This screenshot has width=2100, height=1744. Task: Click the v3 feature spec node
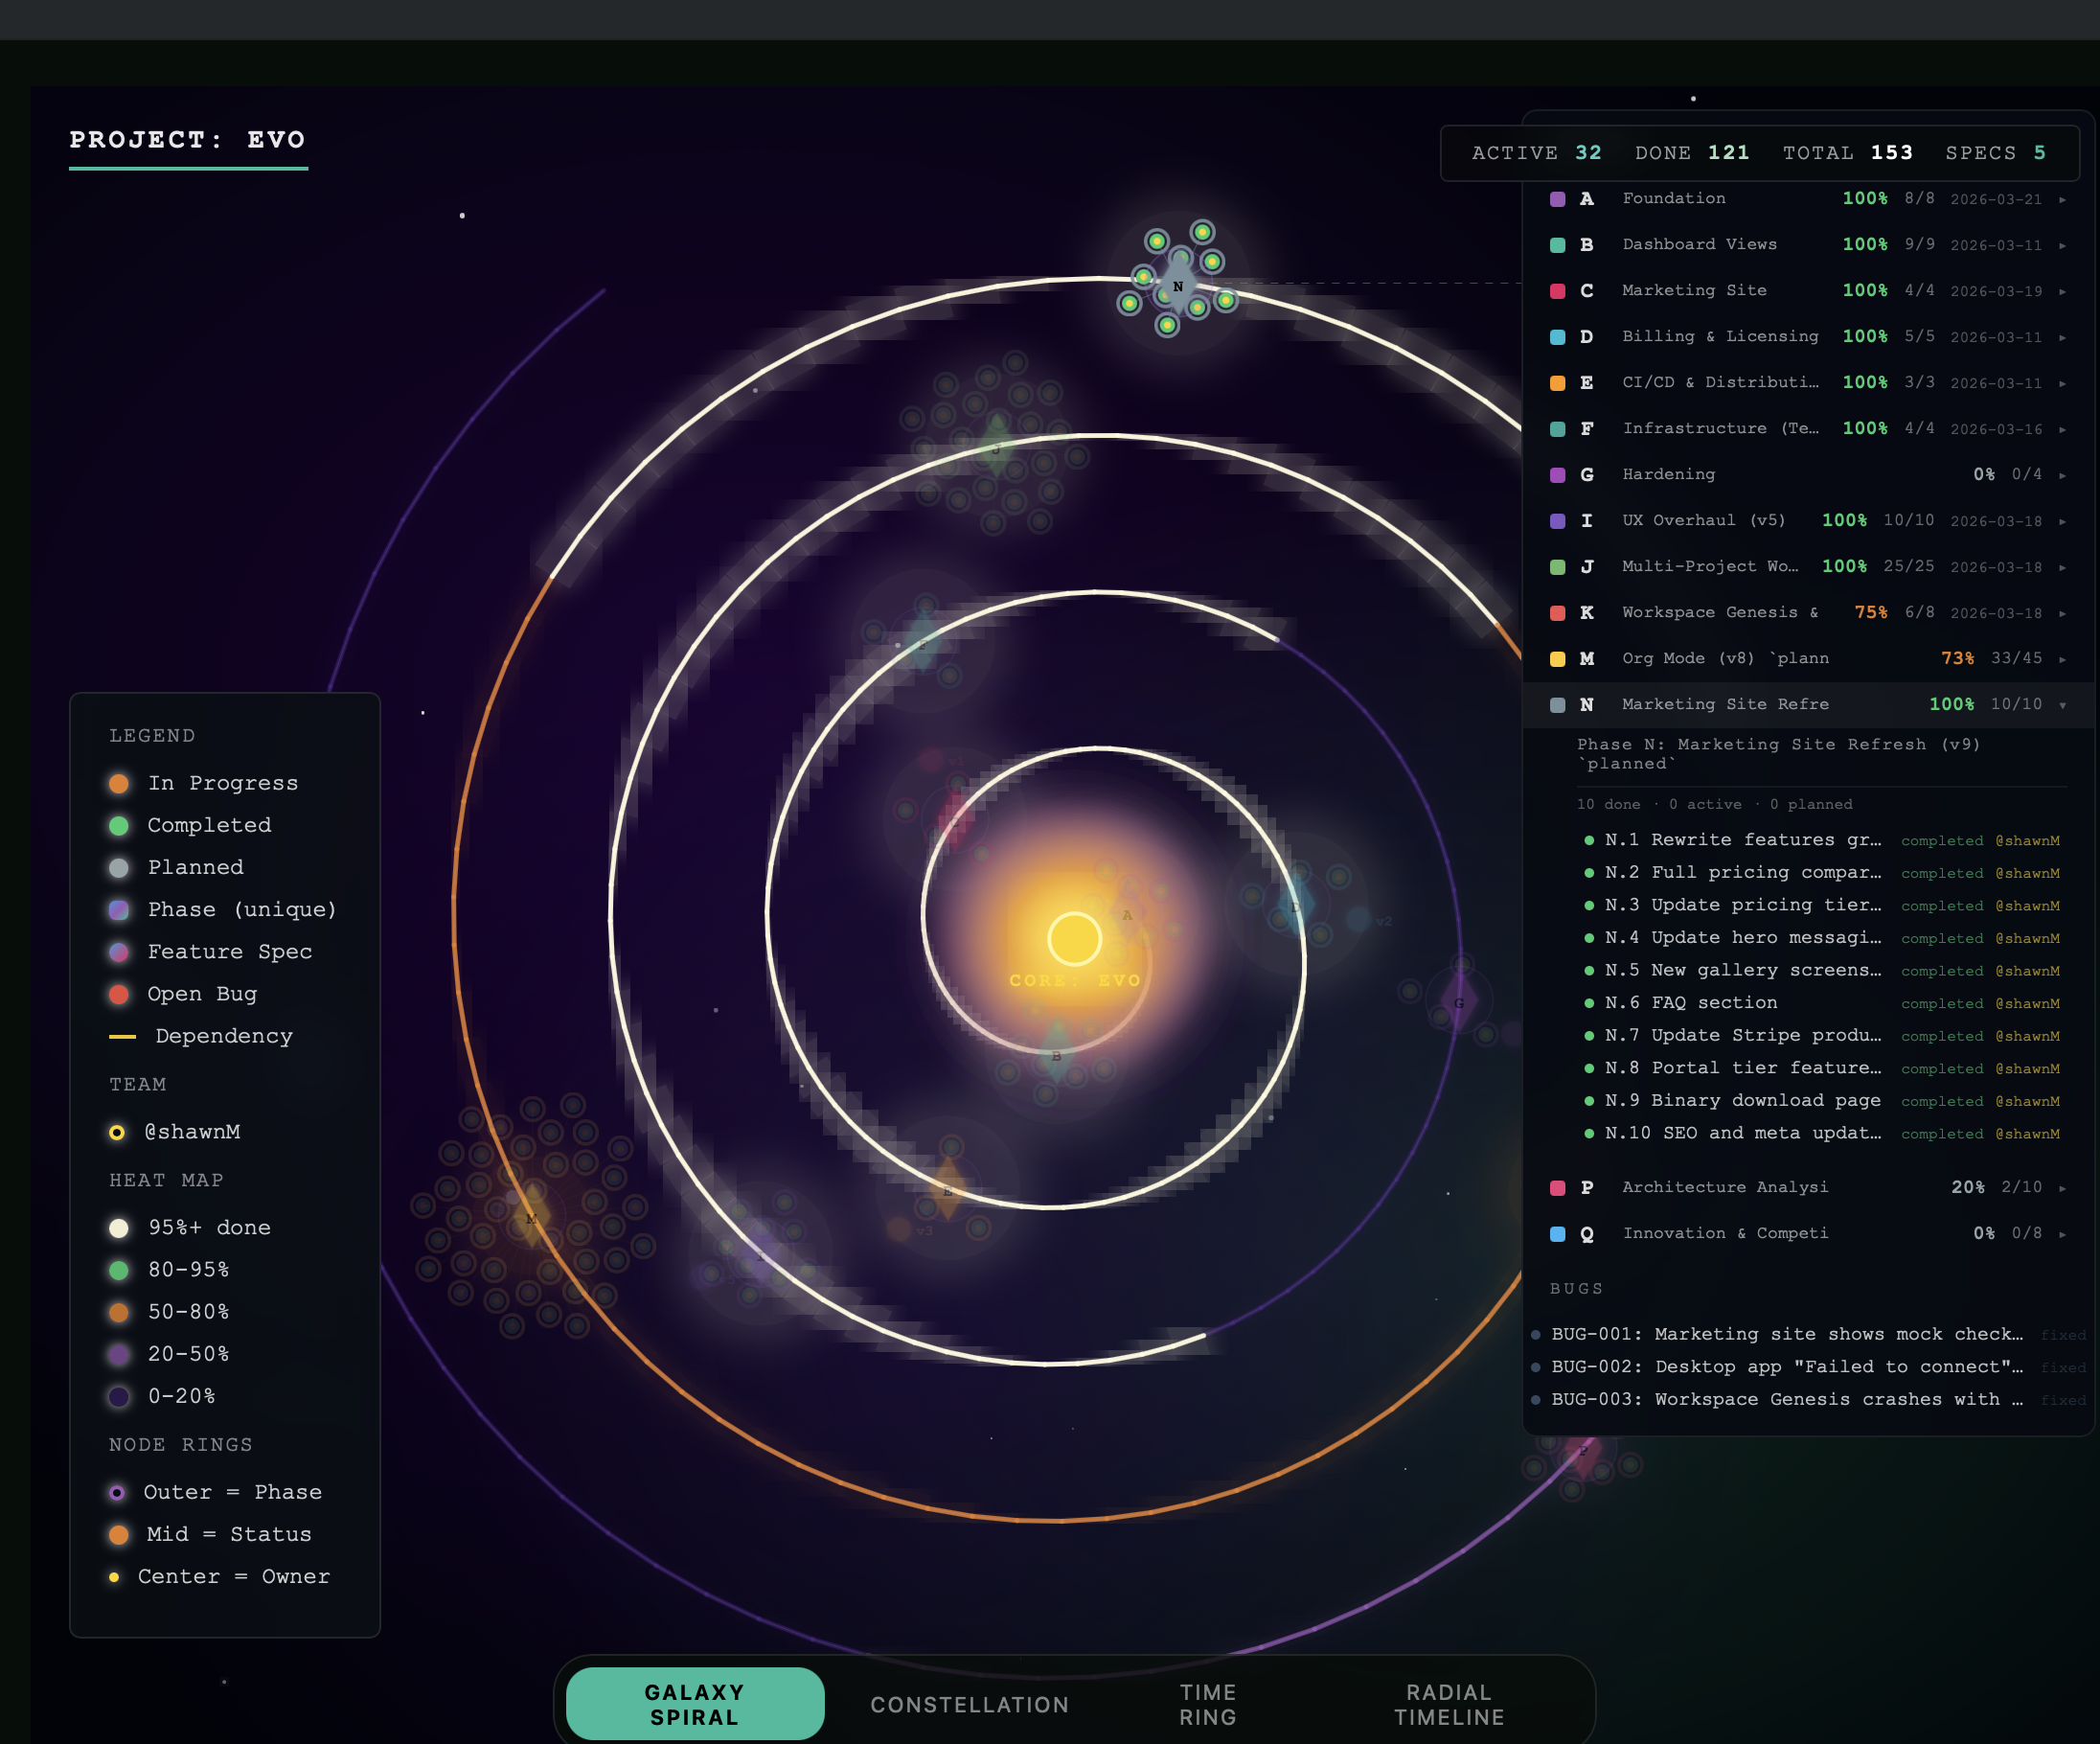[900, 1229]
